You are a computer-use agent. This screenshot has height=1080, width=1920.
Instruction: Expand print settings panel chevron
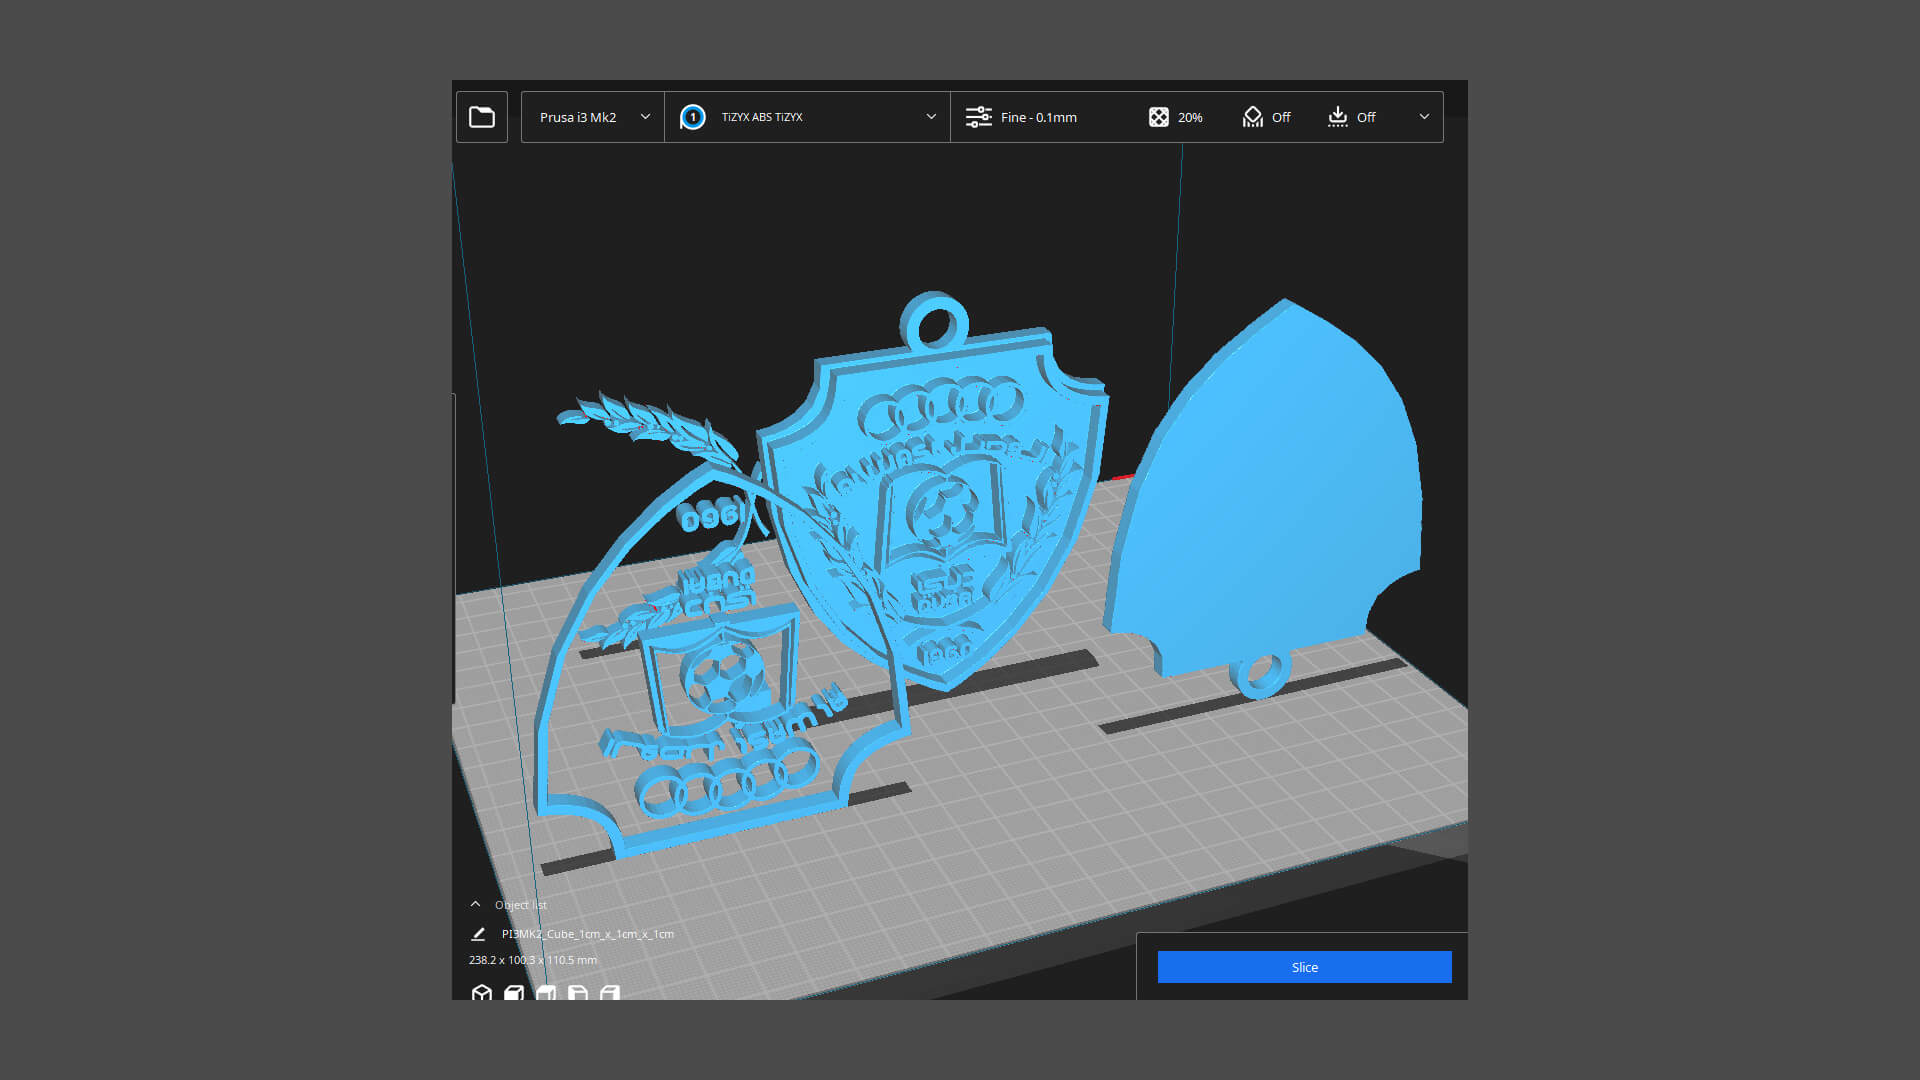pos(1424,117)
